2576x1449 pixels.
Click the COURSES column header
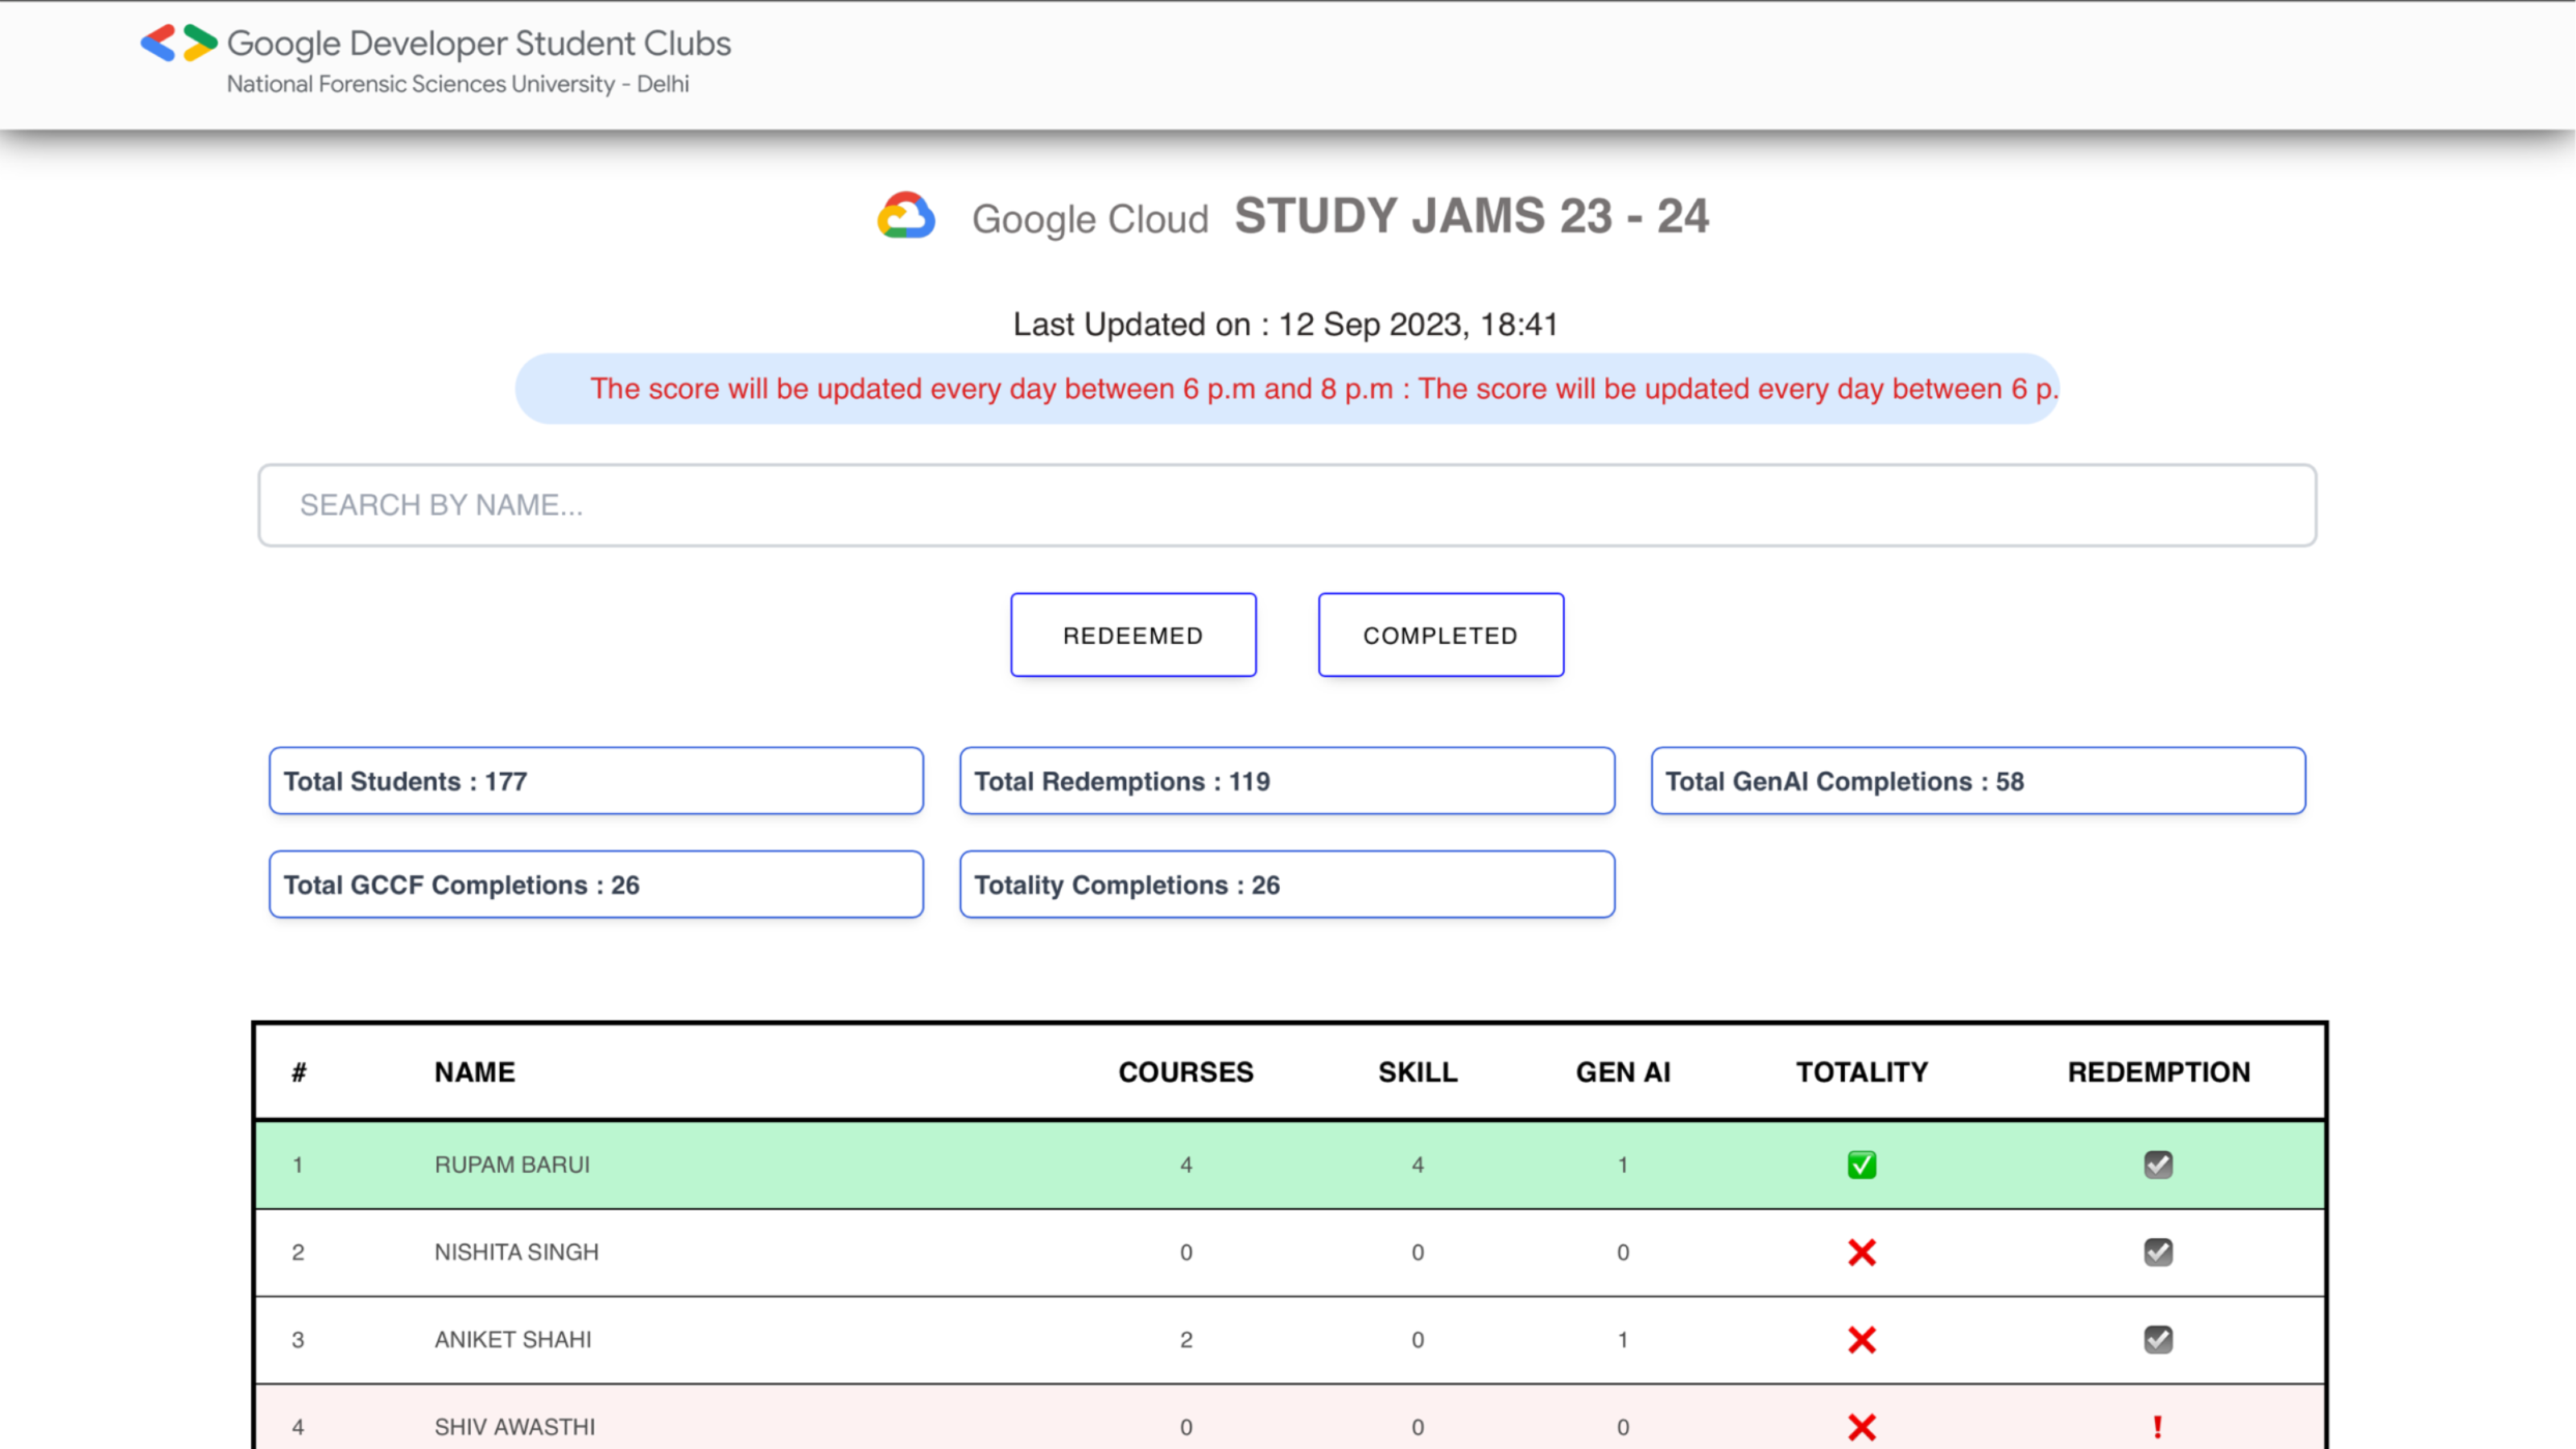tap(1185, 1072)
